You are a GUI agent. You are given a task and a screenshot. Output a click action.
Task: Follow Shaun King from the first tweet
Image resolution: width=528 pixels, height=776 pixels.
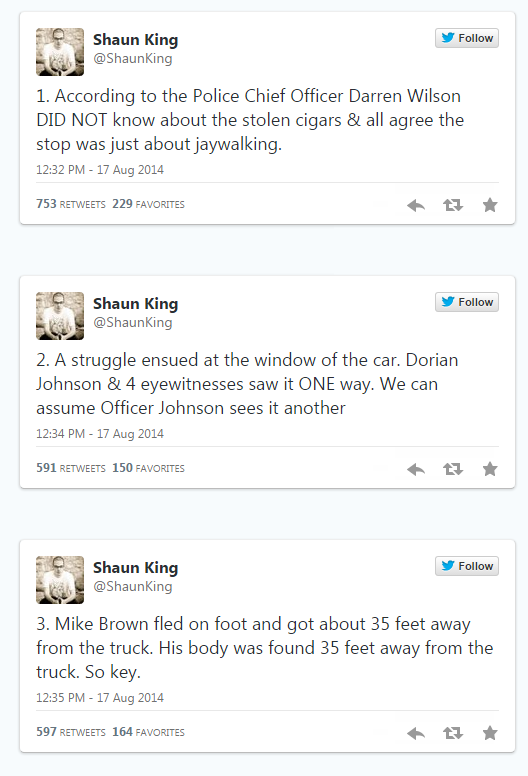[x=467, y=38]
